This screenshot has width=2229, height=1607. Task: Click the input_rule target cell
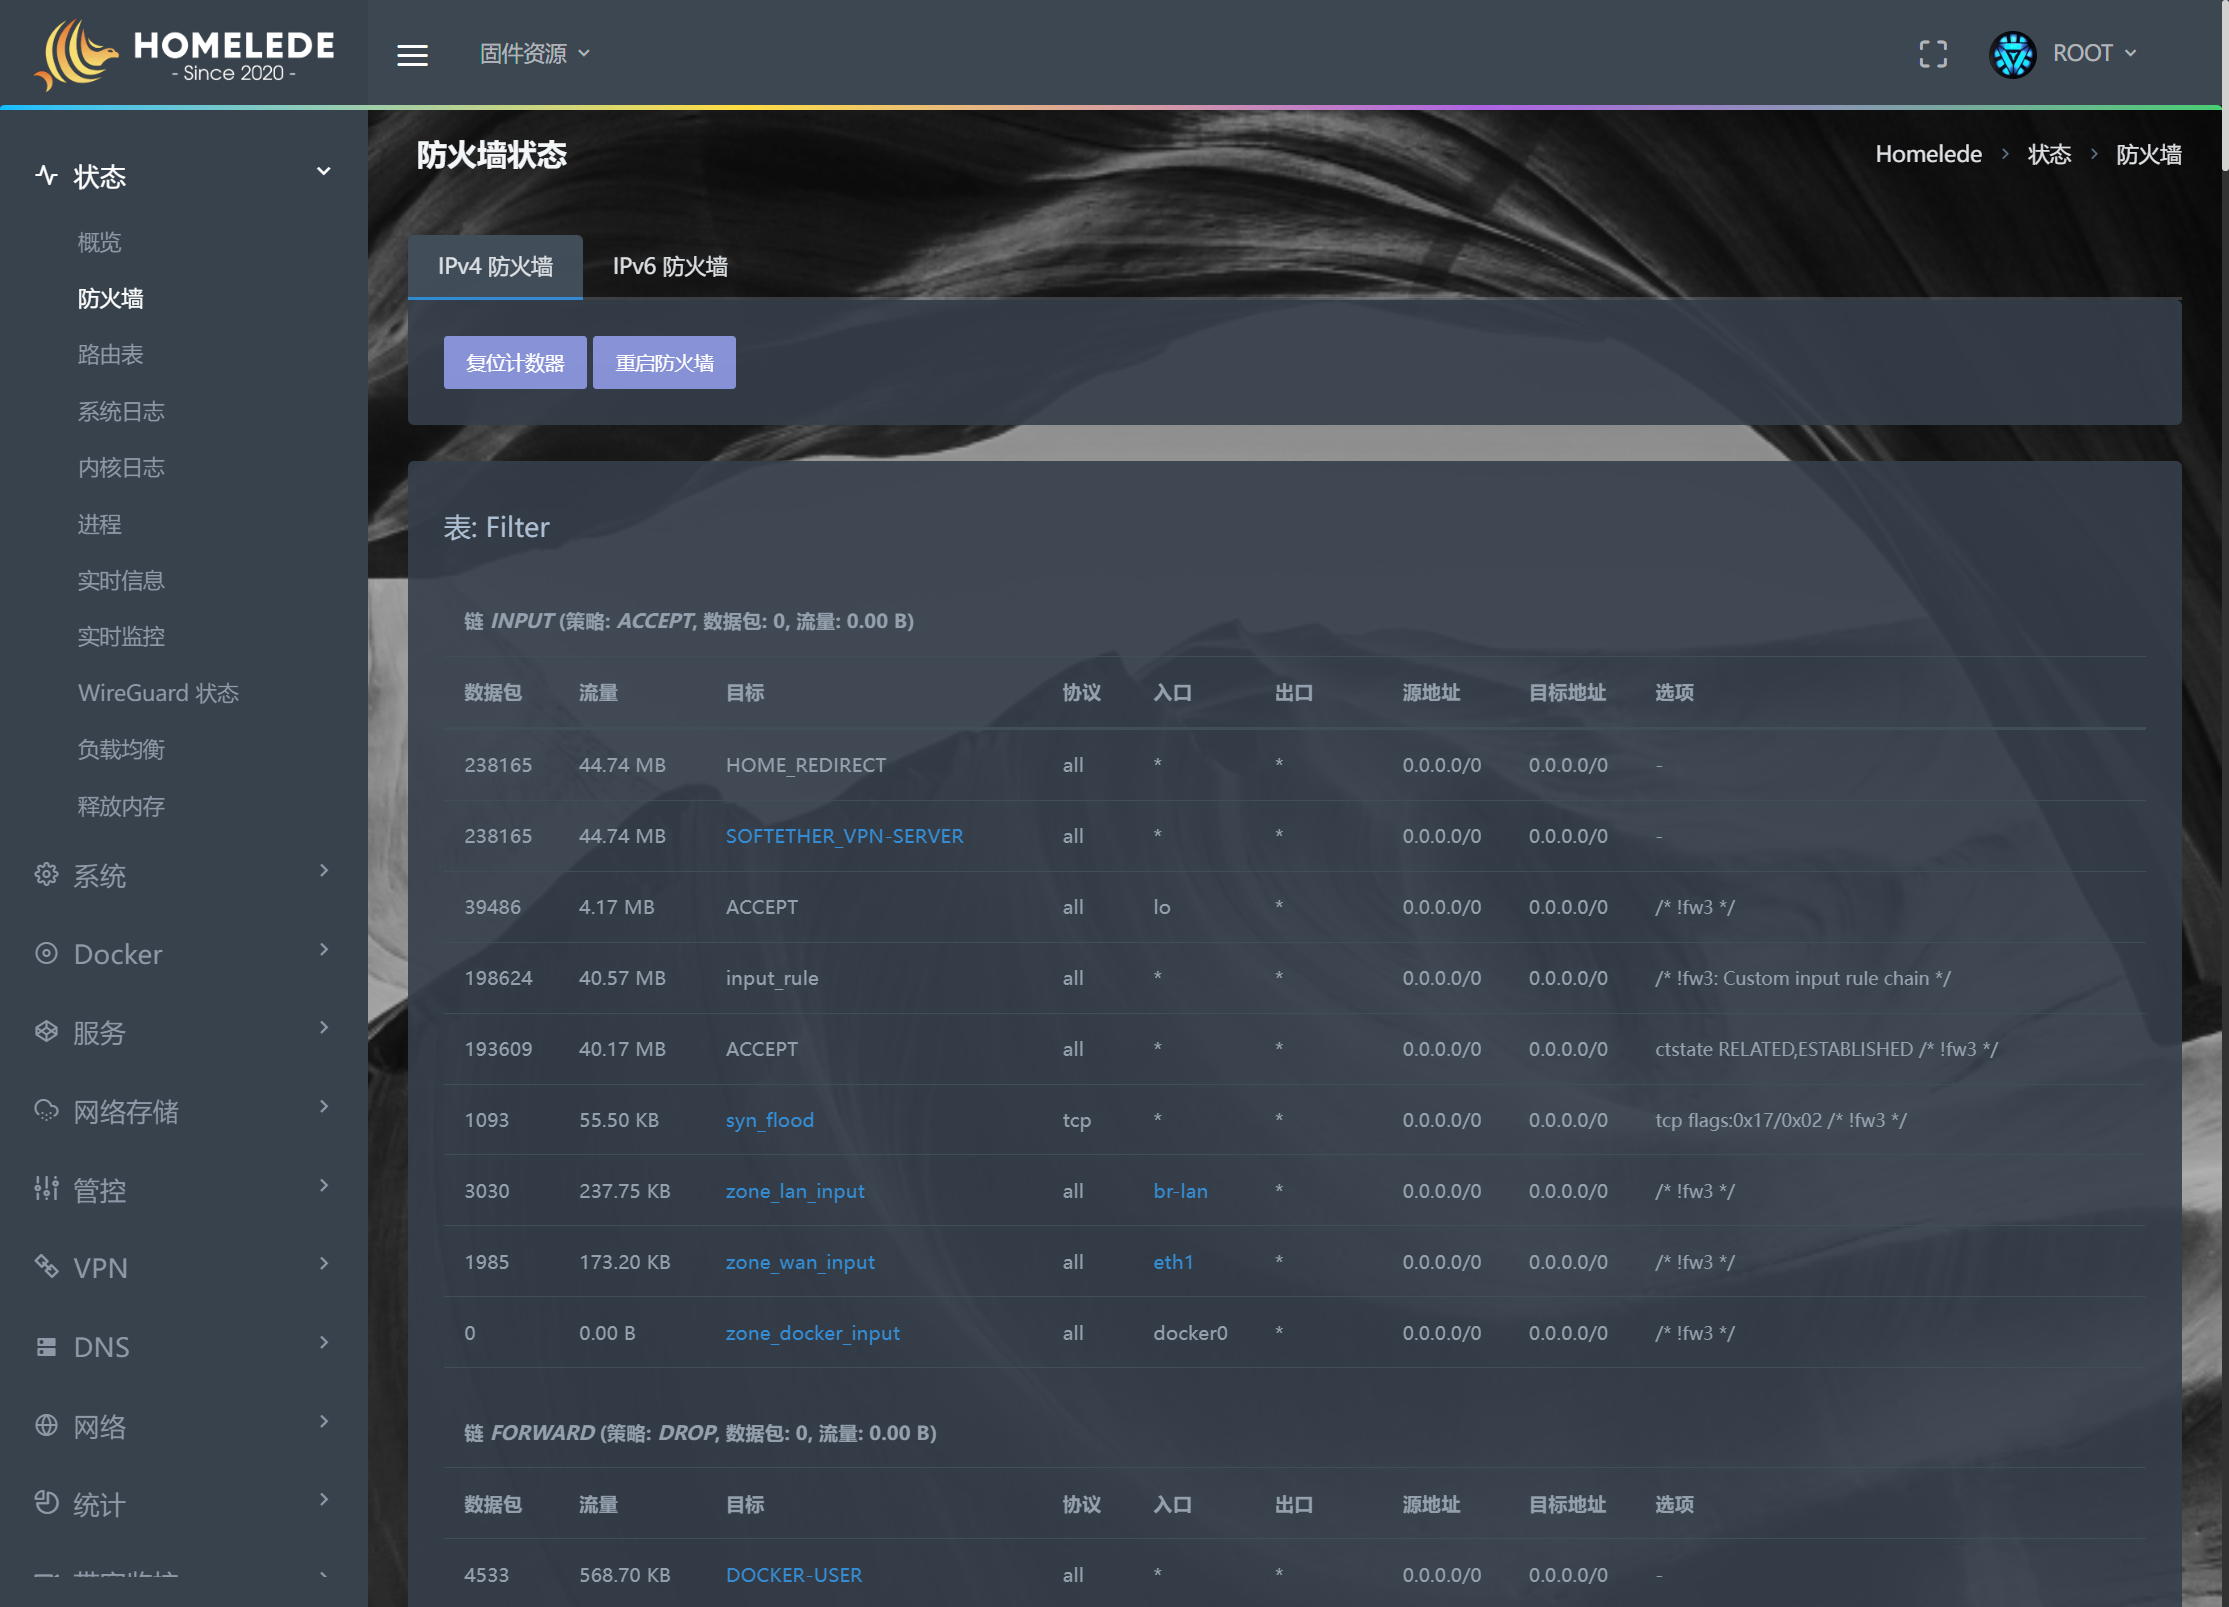coord(771,978)
